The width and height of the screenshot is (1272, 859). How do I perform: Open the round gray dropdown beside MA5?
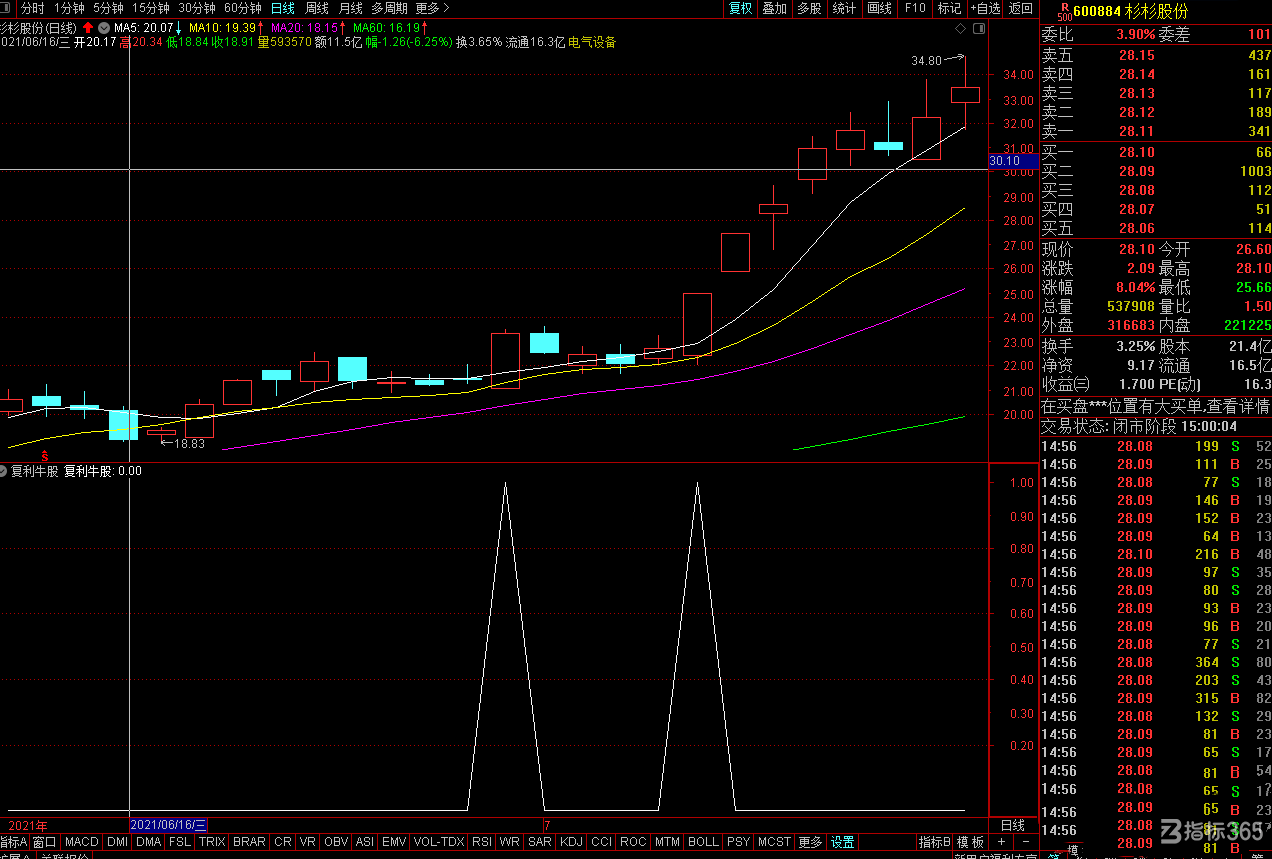pyautogui.click(x=104, y=27)
